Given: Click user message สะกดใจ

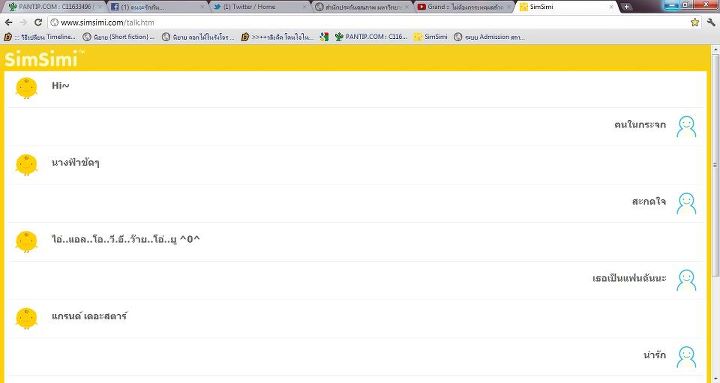Looking at the screenshot, I should (649, 201).
